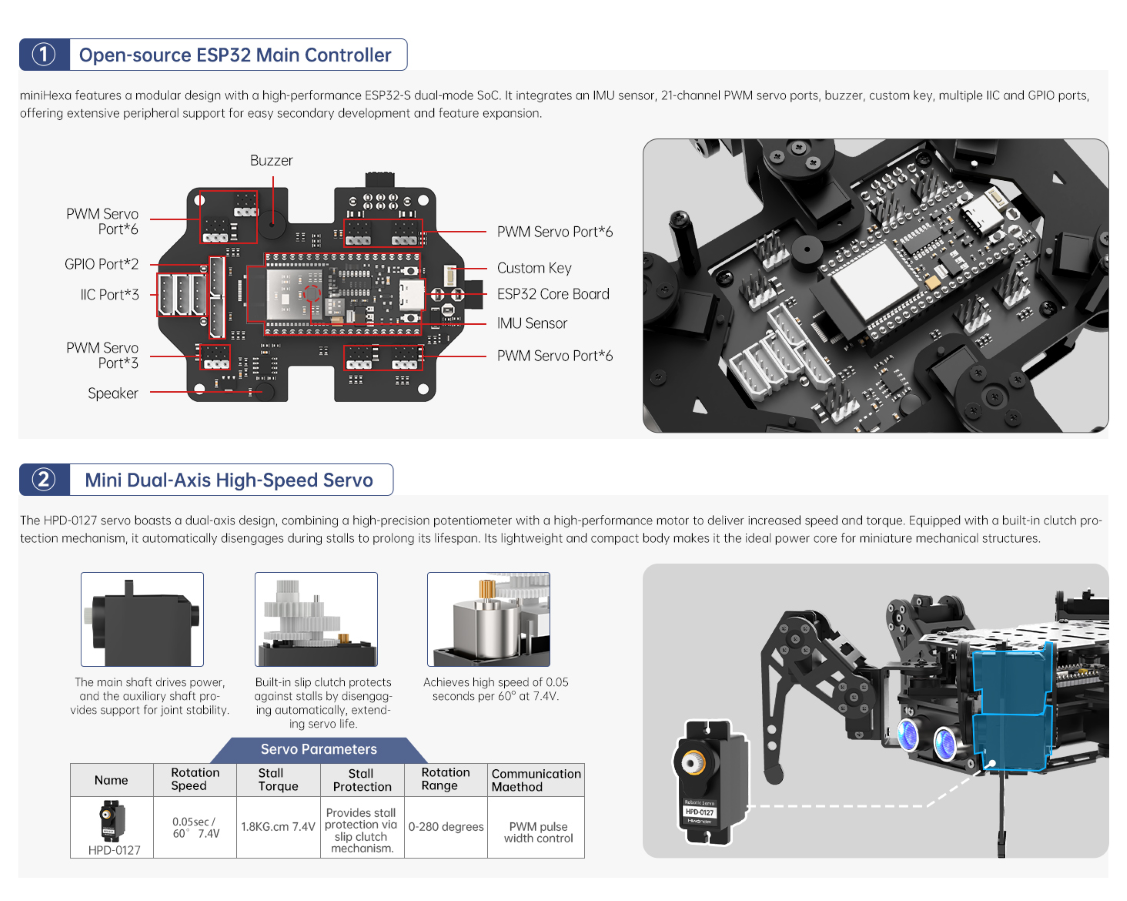Click the Open-source ESP32 Main Controller heading
1127x901 pixels.
[x=235, y=55]
